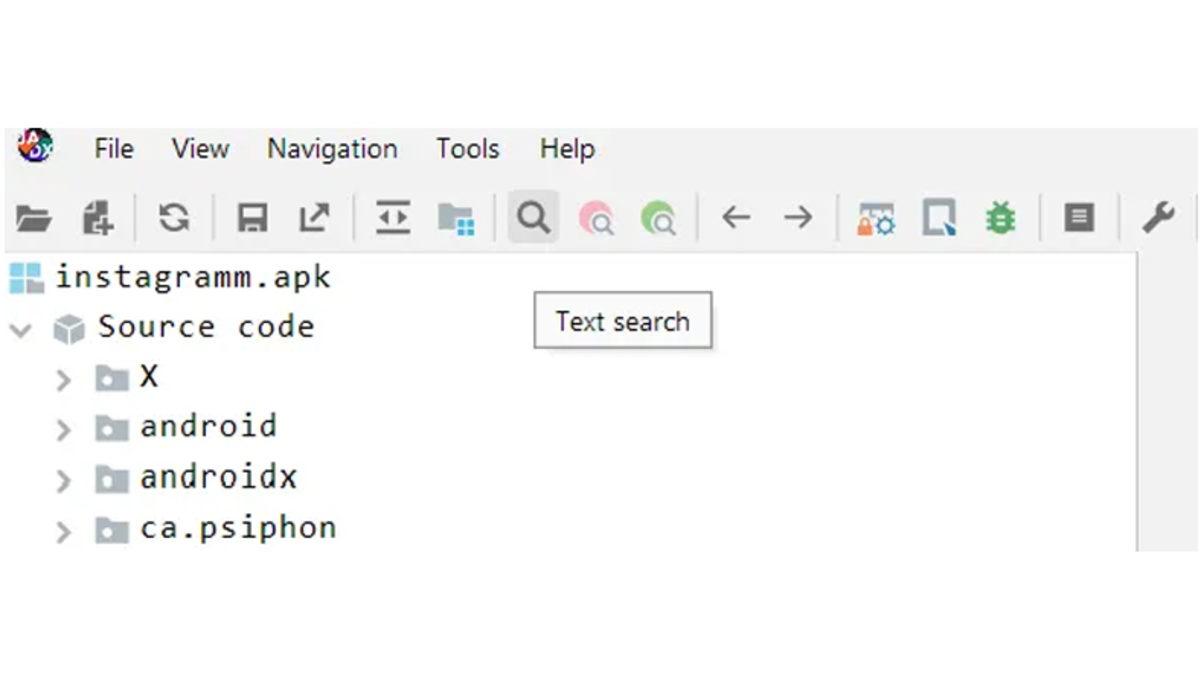Toggle the Deobfuscation lock-gear button
1200x675 pixels.
point(875,217)
